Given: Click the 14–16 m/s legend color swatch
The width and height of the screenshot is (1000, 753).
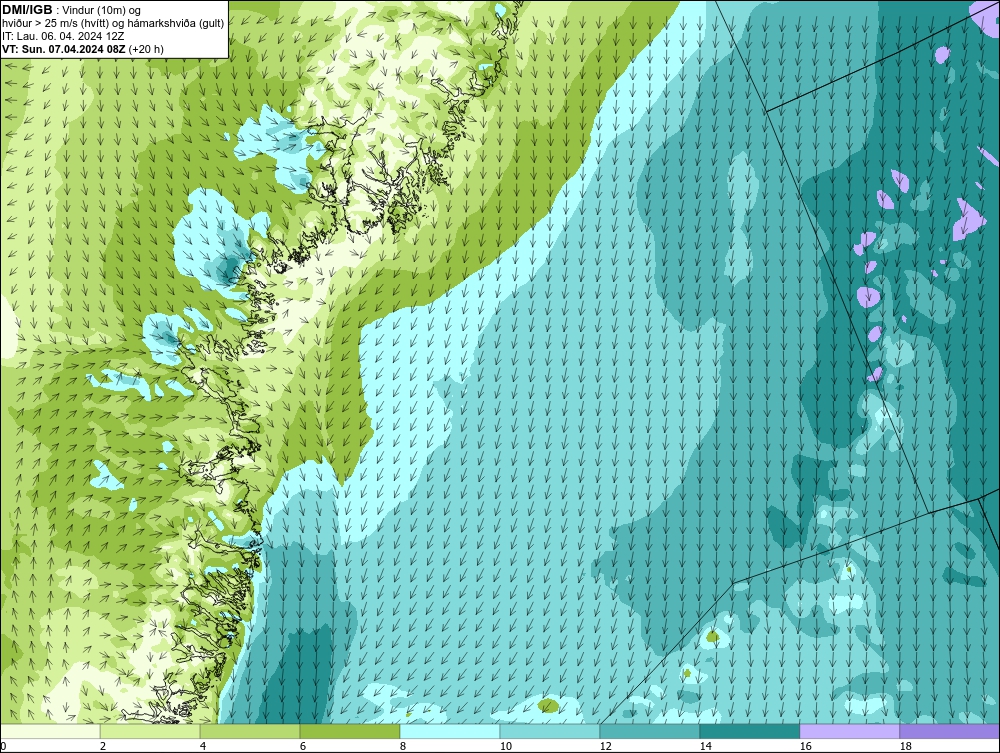Looking at the screenshot, I should (x=749, y=731).
